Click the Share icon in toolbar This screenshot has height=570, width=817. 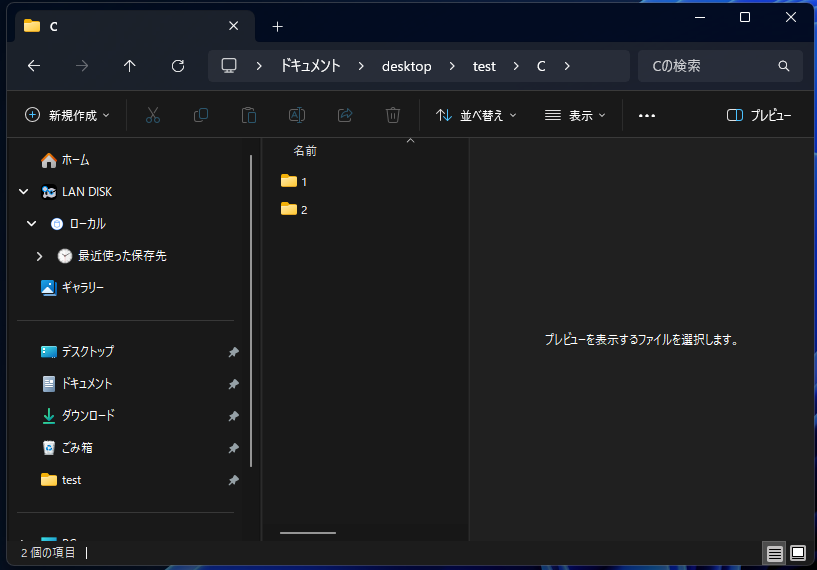tap(345, 115)
